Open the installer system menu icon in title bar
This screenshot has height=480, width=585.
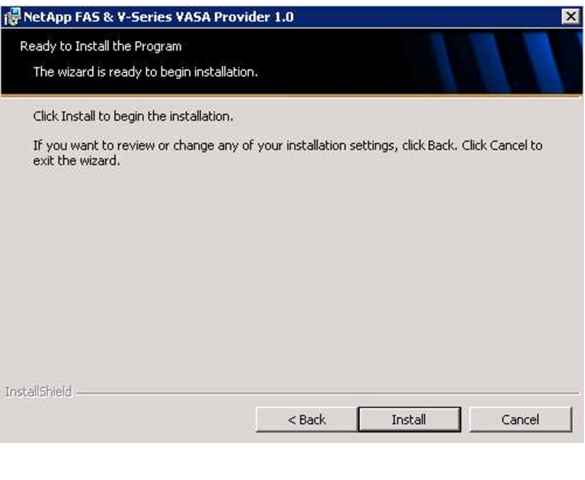[11, 17]
